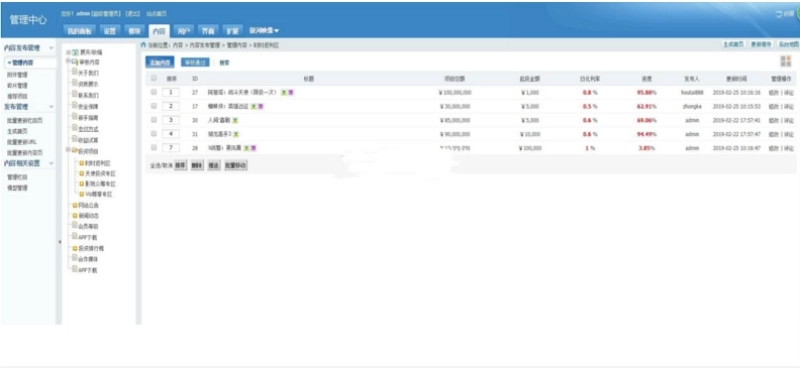Click the left-arrow icon to collapse the sidebar
The image size is (800, 368).
coord(59,241)
